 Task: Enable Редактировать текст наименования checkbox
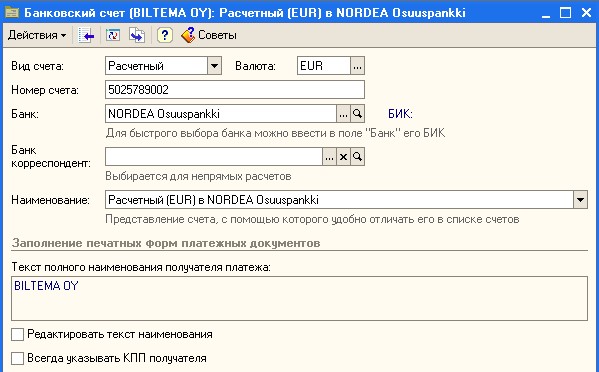pyautogui.click(x=17, y=335)
